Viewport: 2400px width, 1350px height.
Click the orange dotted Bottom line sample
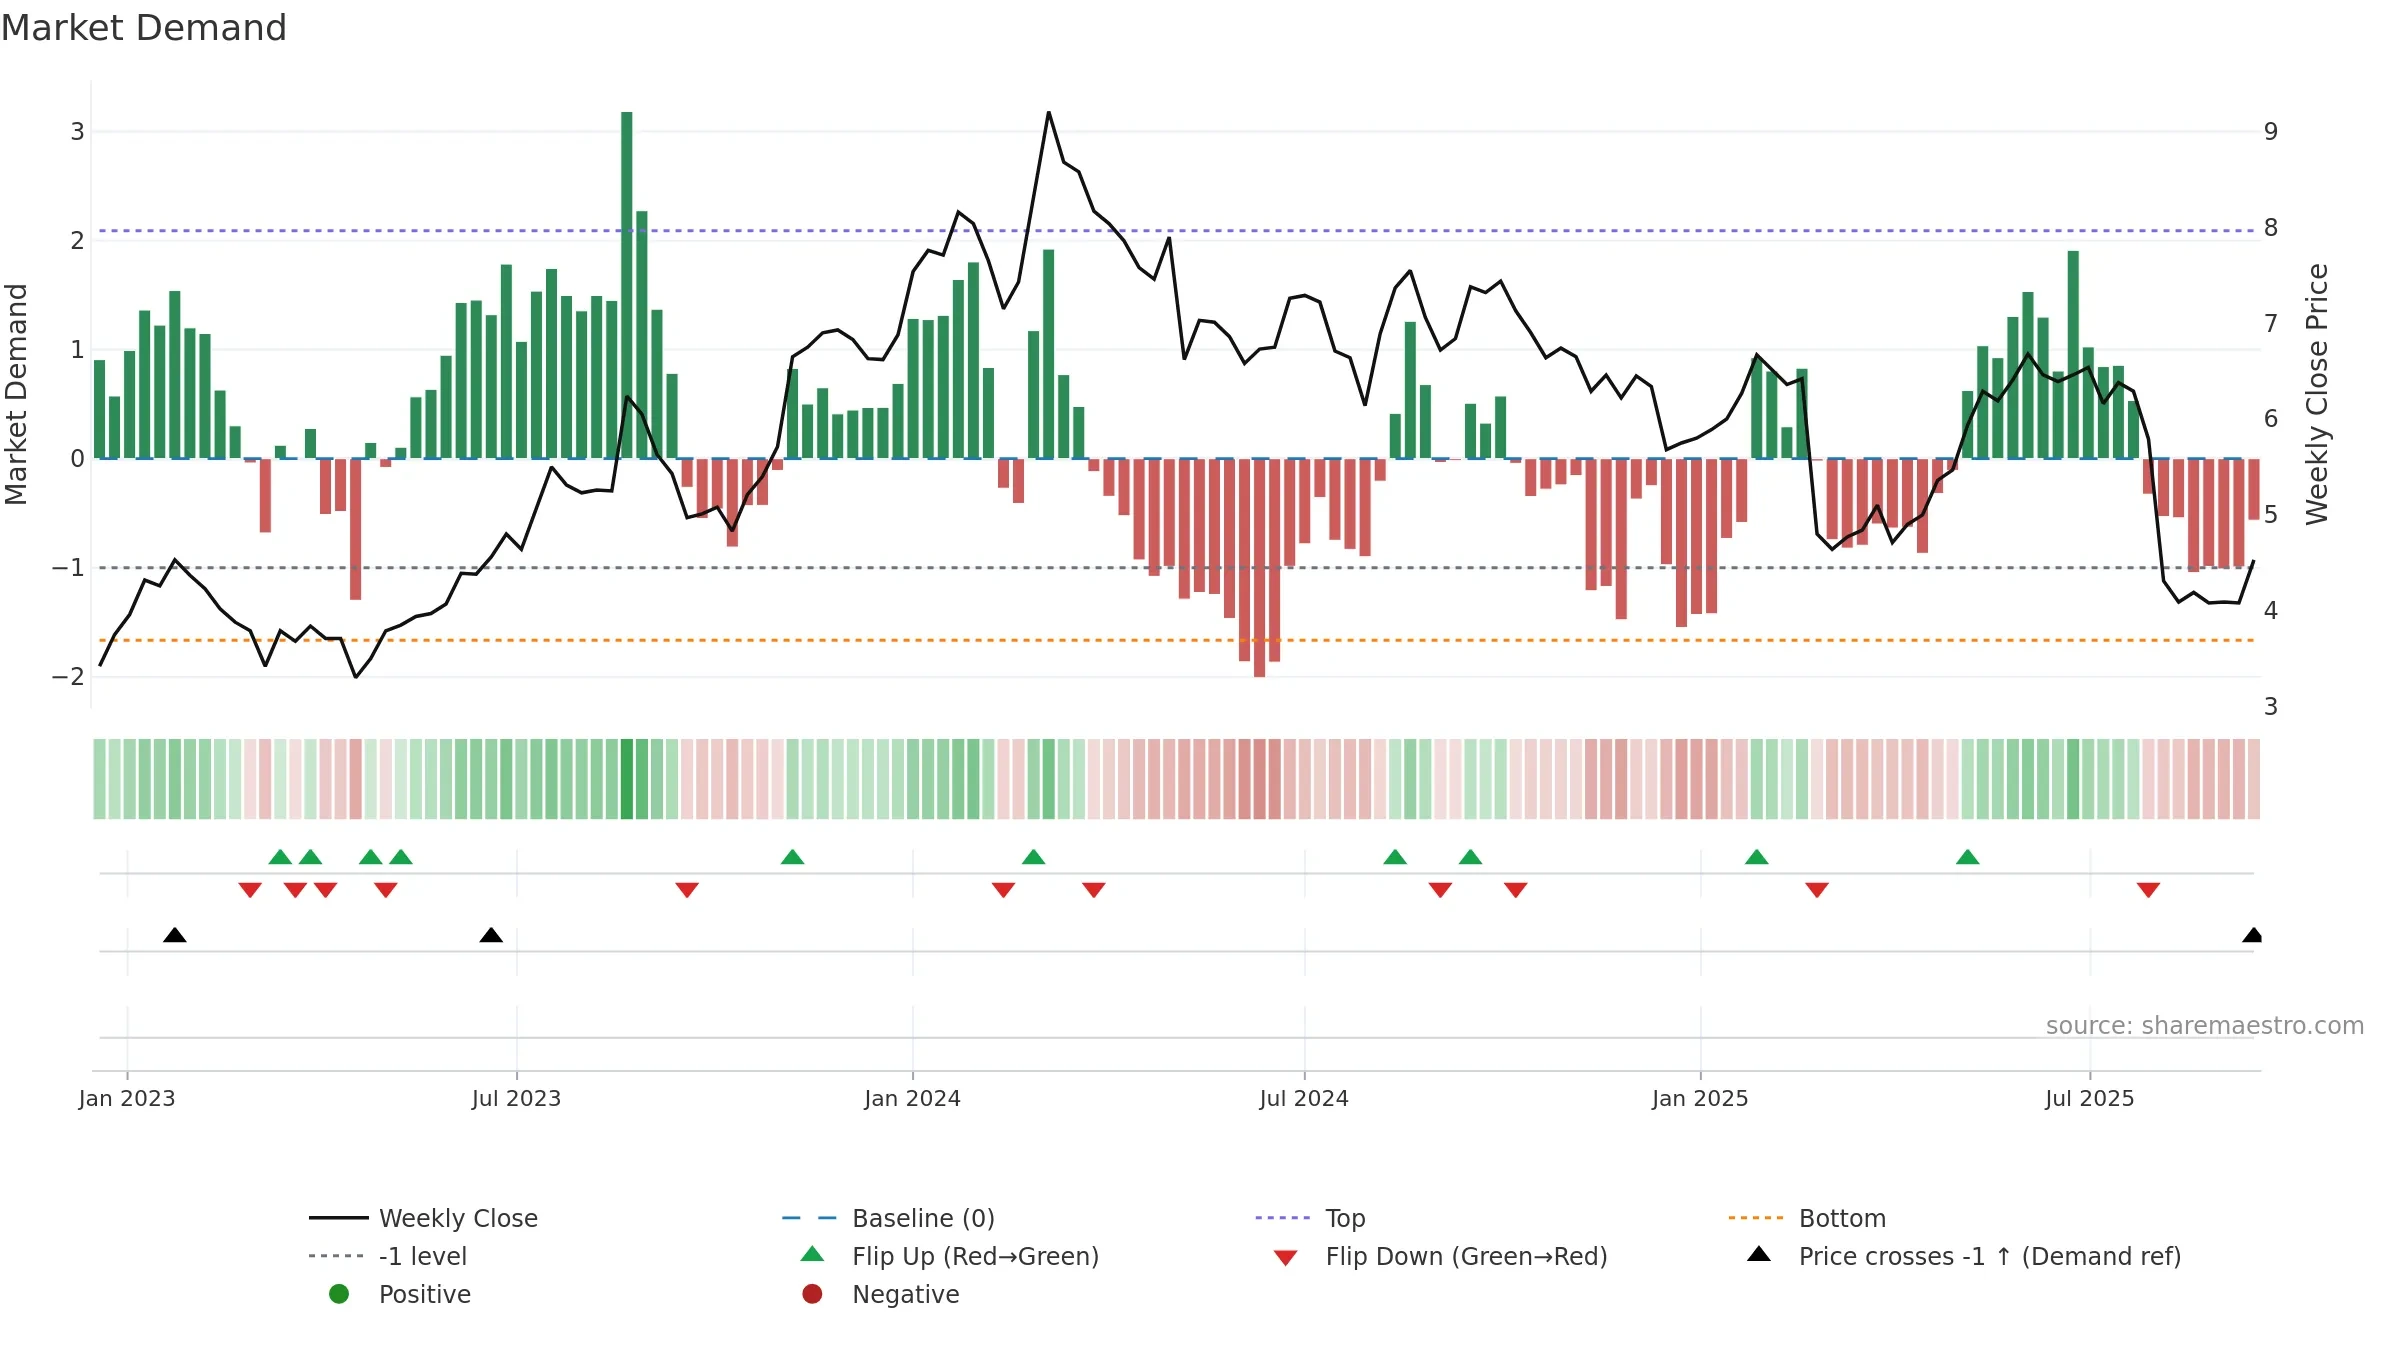click(1756, 1218)
